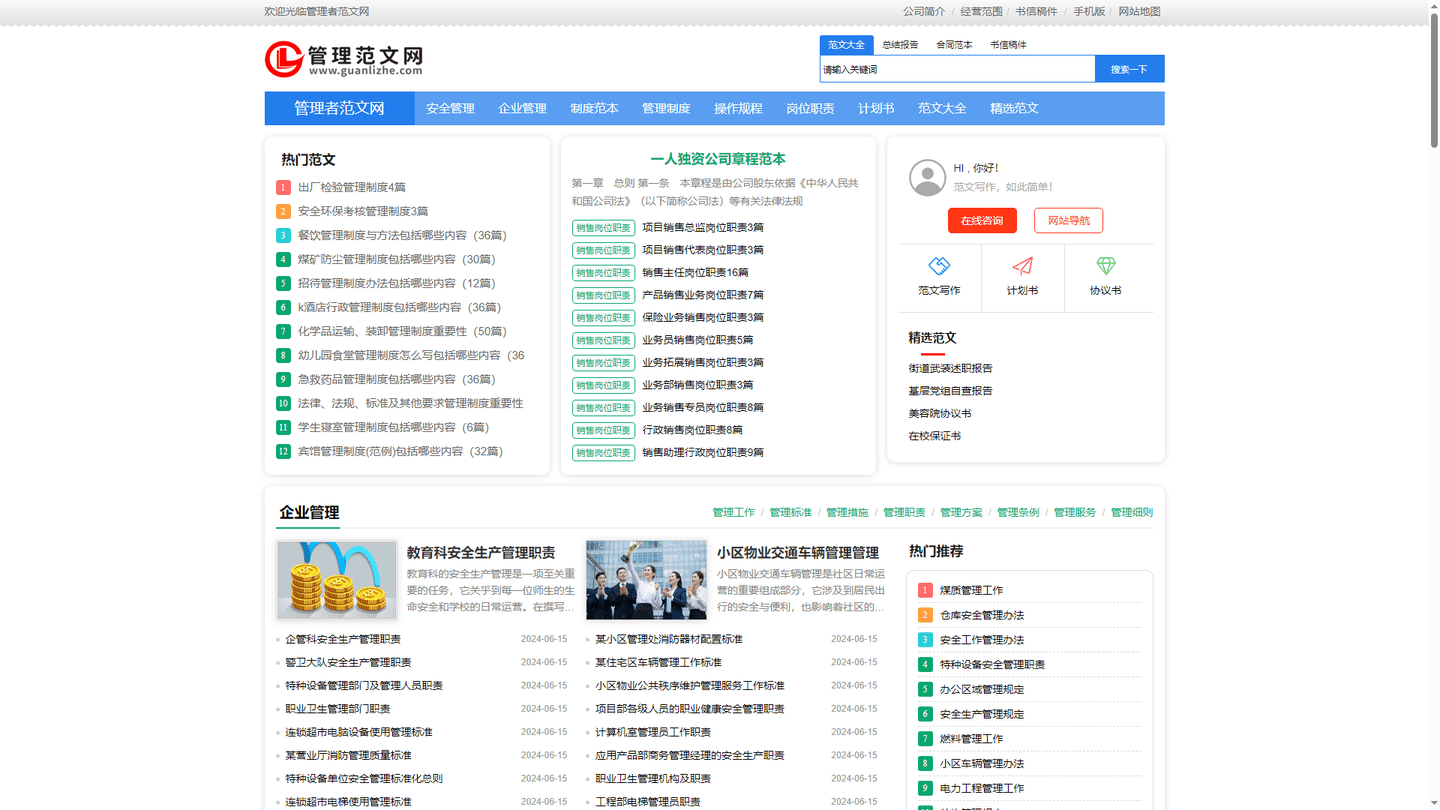Open 操作规程 in the navigation bar

pos(738,108)
